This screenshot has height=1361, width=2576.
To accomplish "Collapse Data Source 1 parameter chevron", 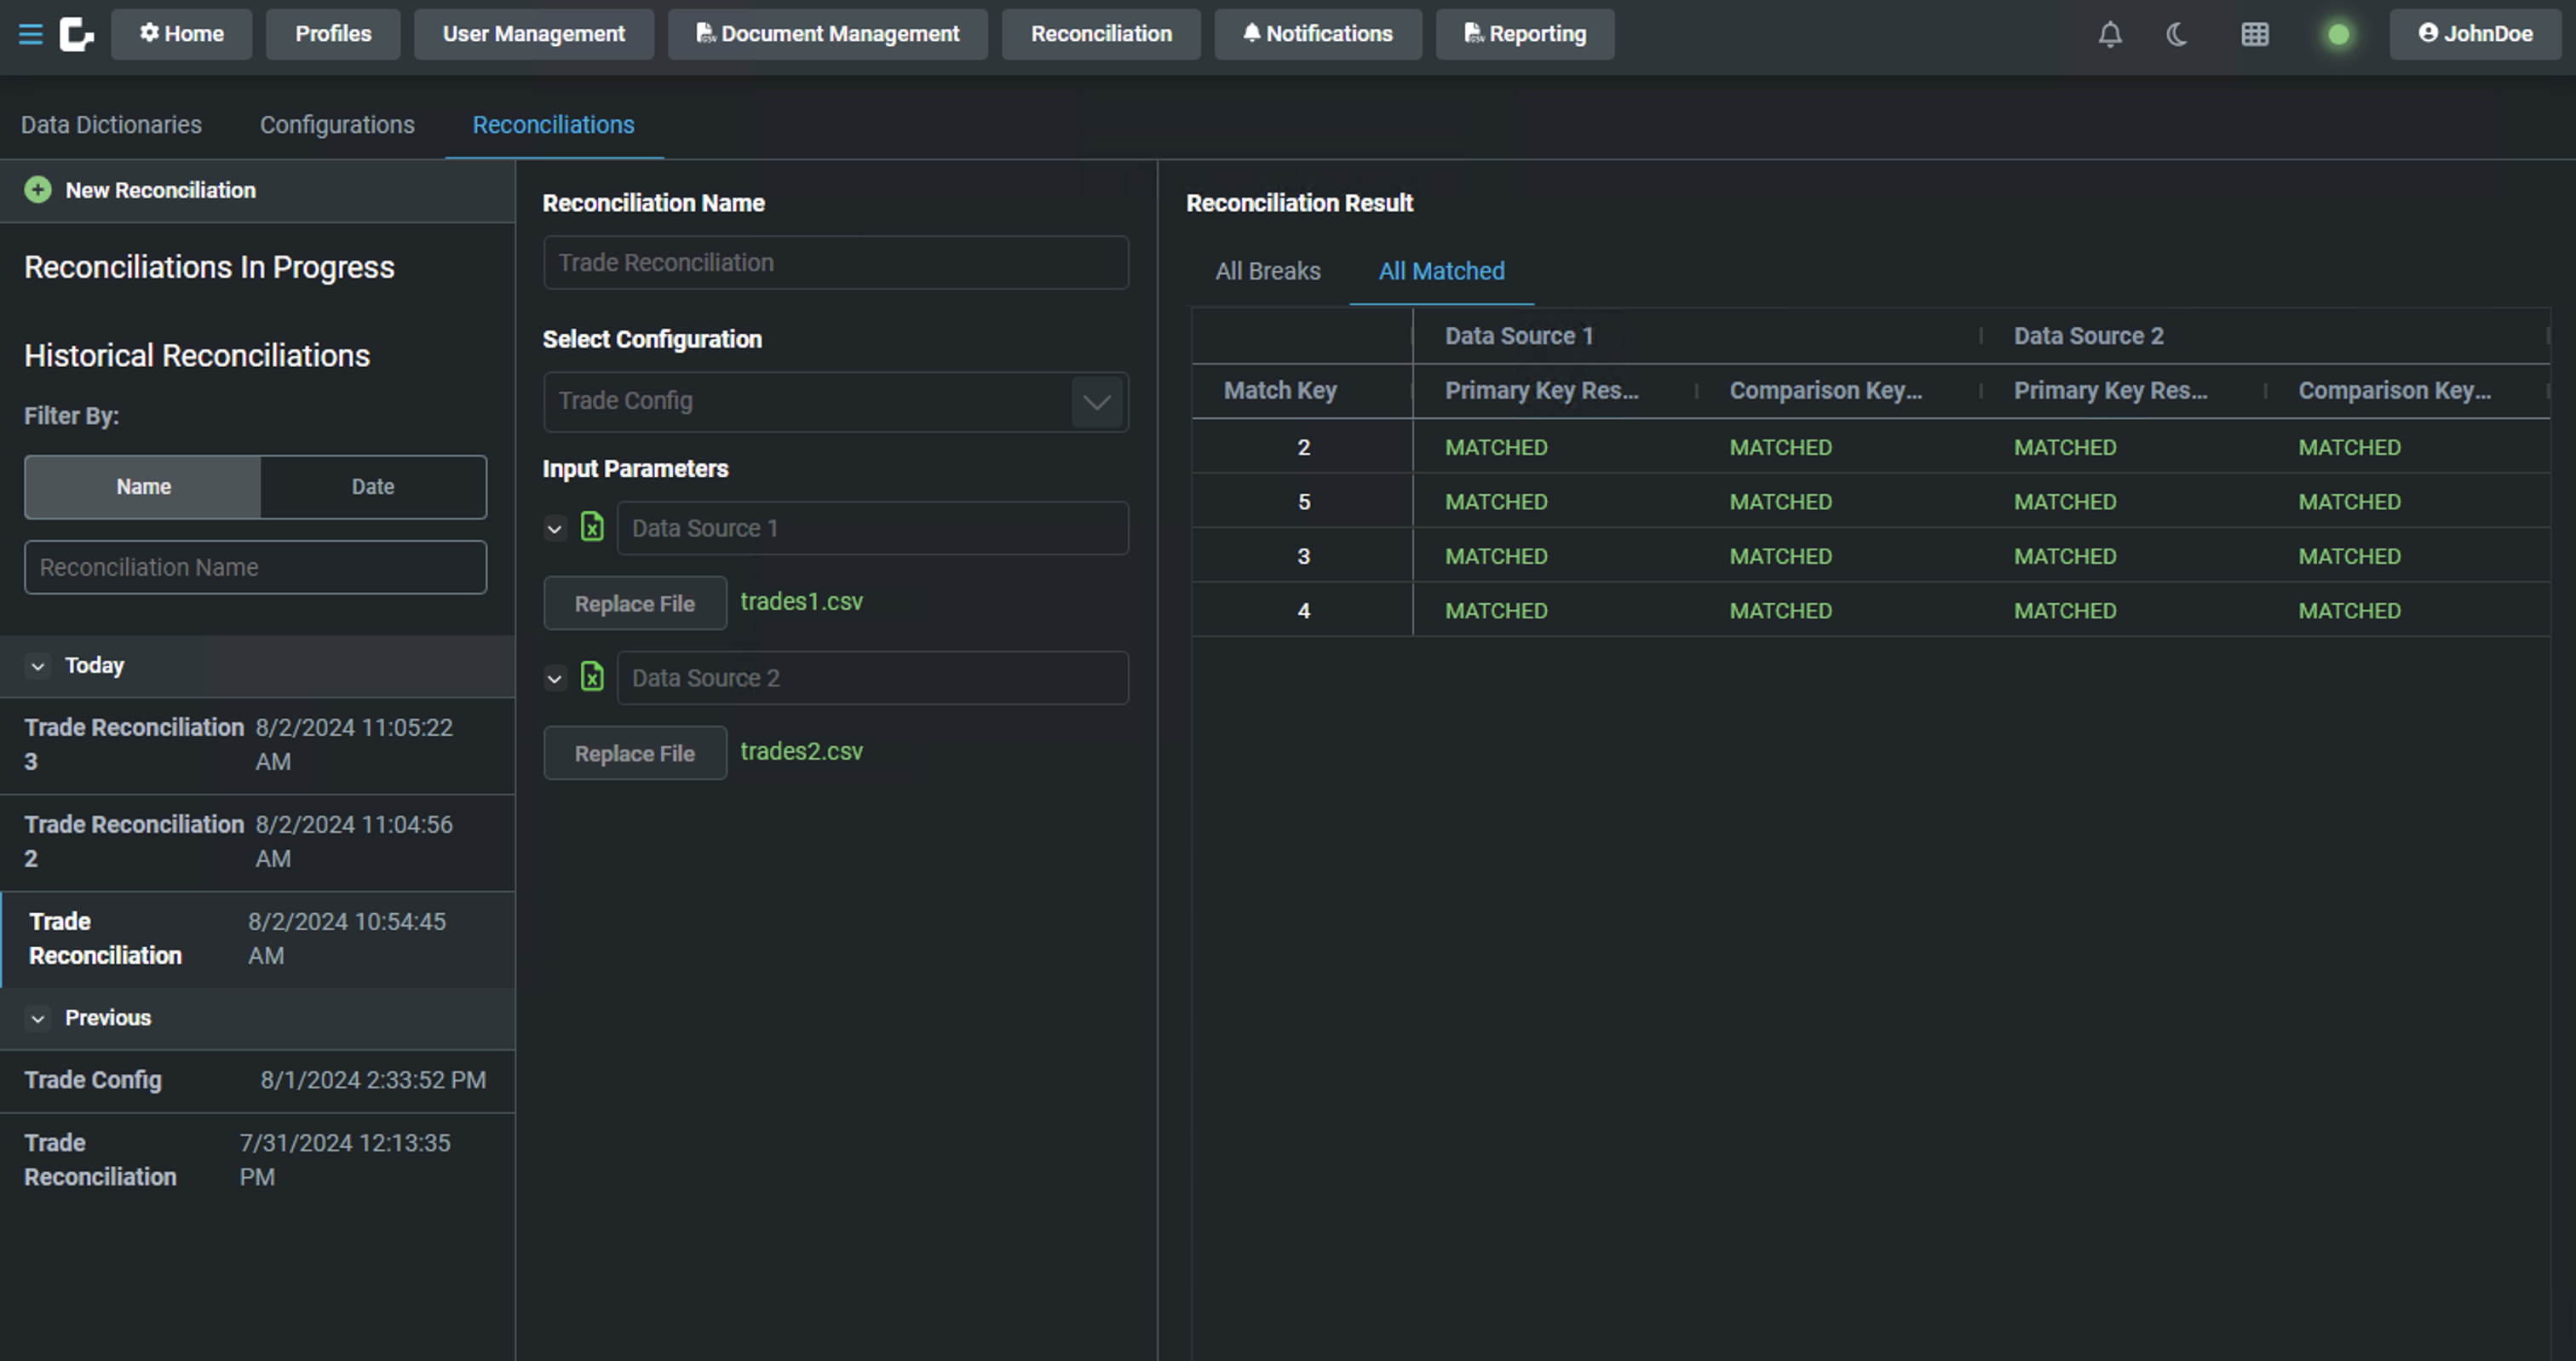I will coord(555,528).
